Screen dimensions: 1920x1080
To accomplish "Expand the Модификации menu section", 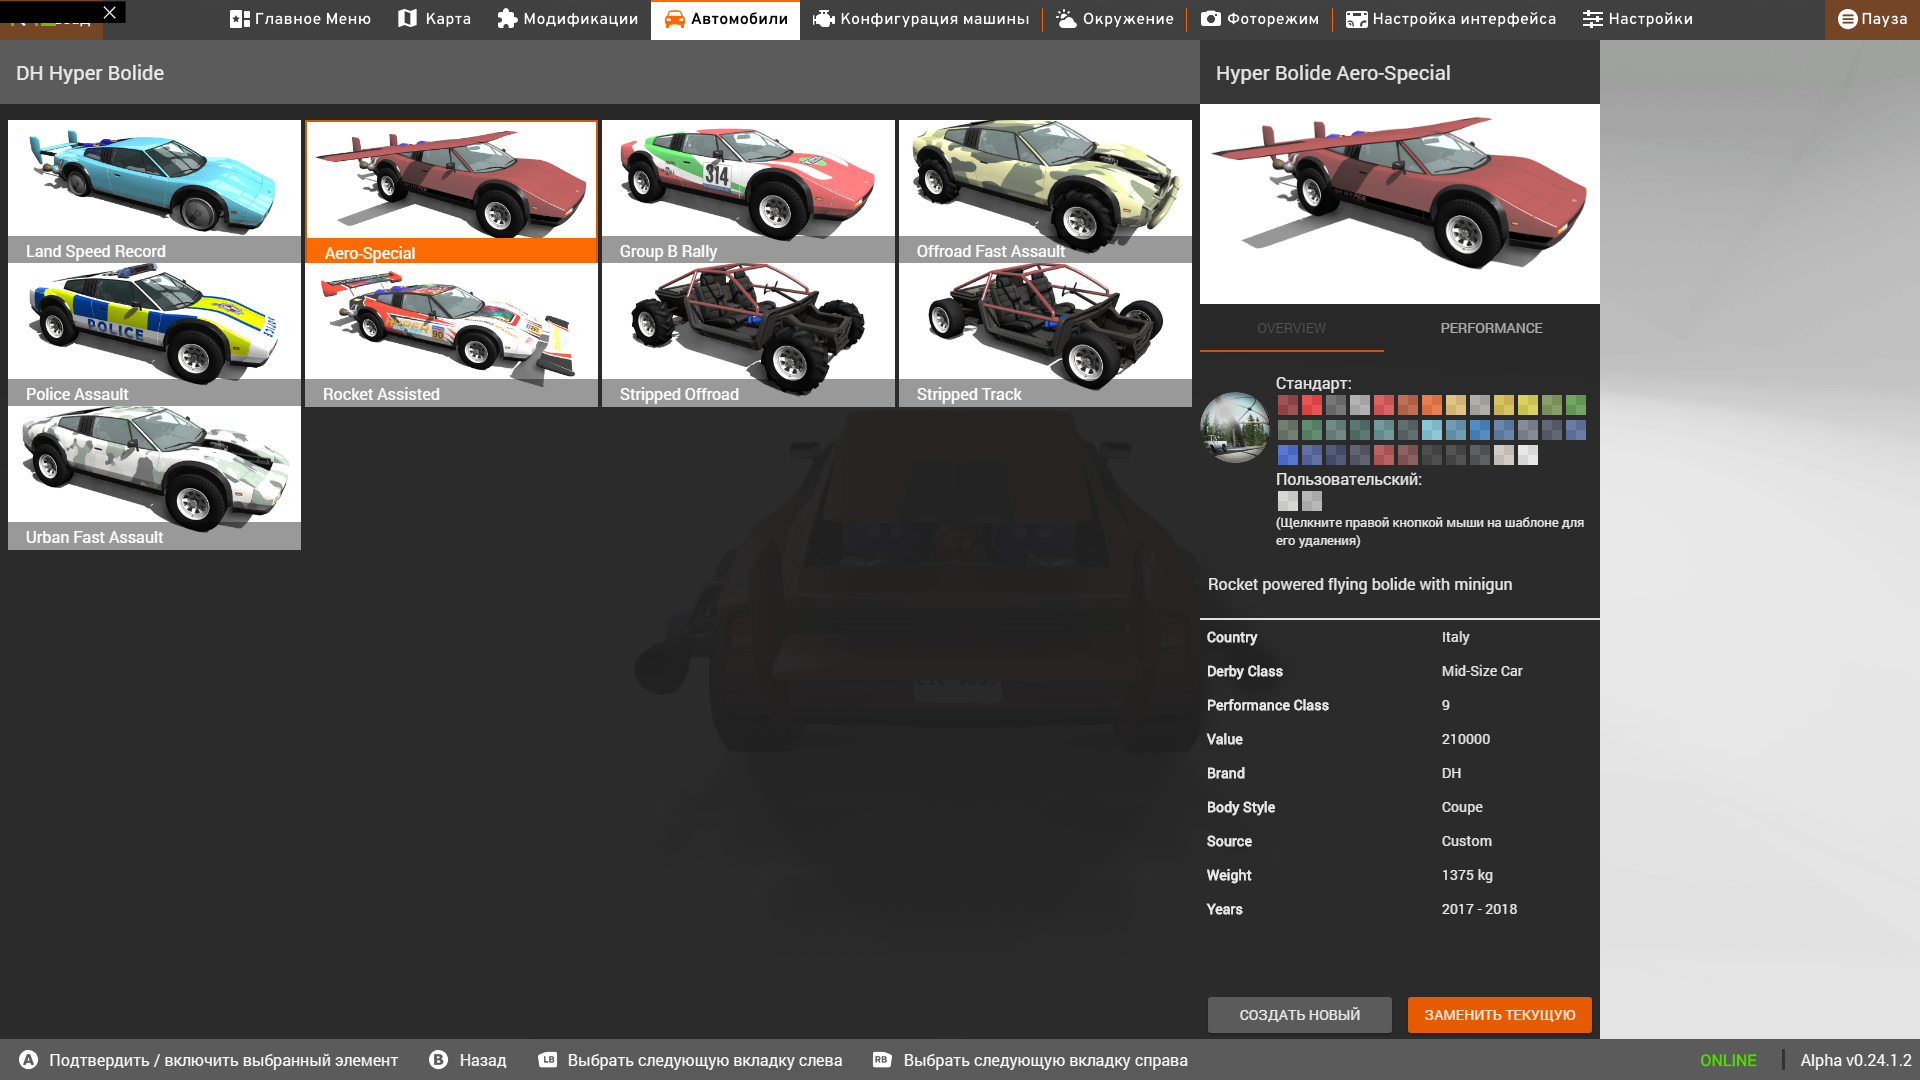I will tap(566, 18).
